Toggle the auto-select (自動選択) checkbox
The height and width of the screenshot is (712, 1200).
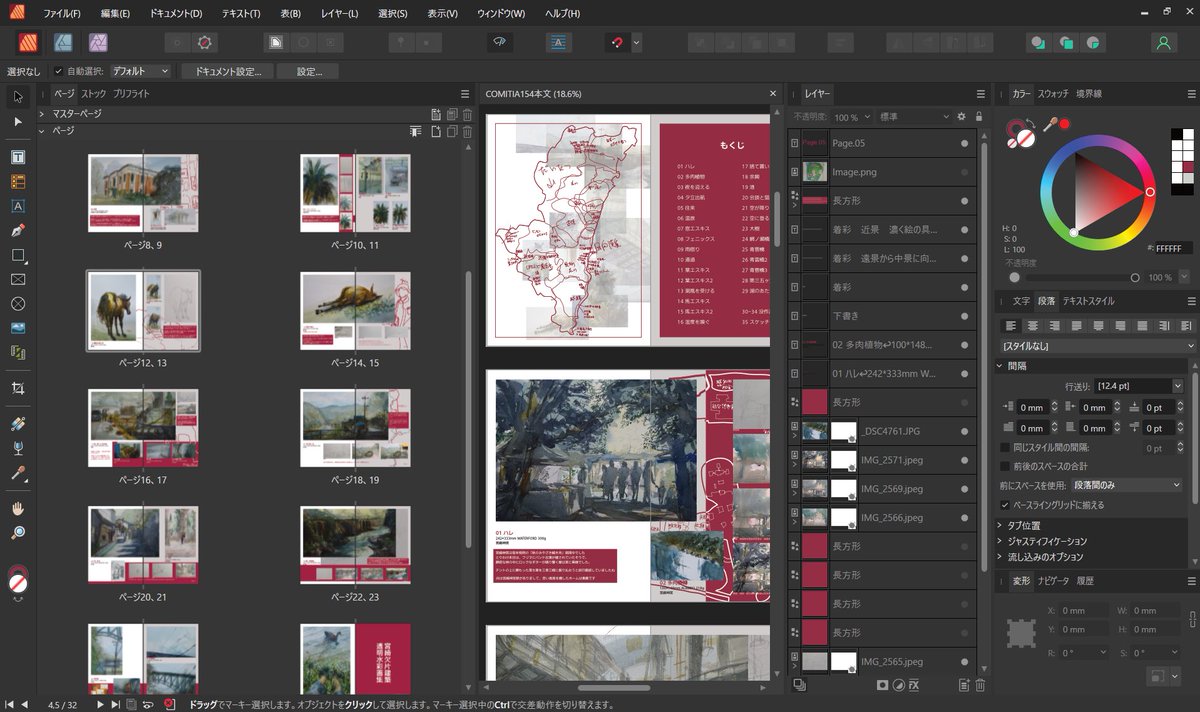58,72
